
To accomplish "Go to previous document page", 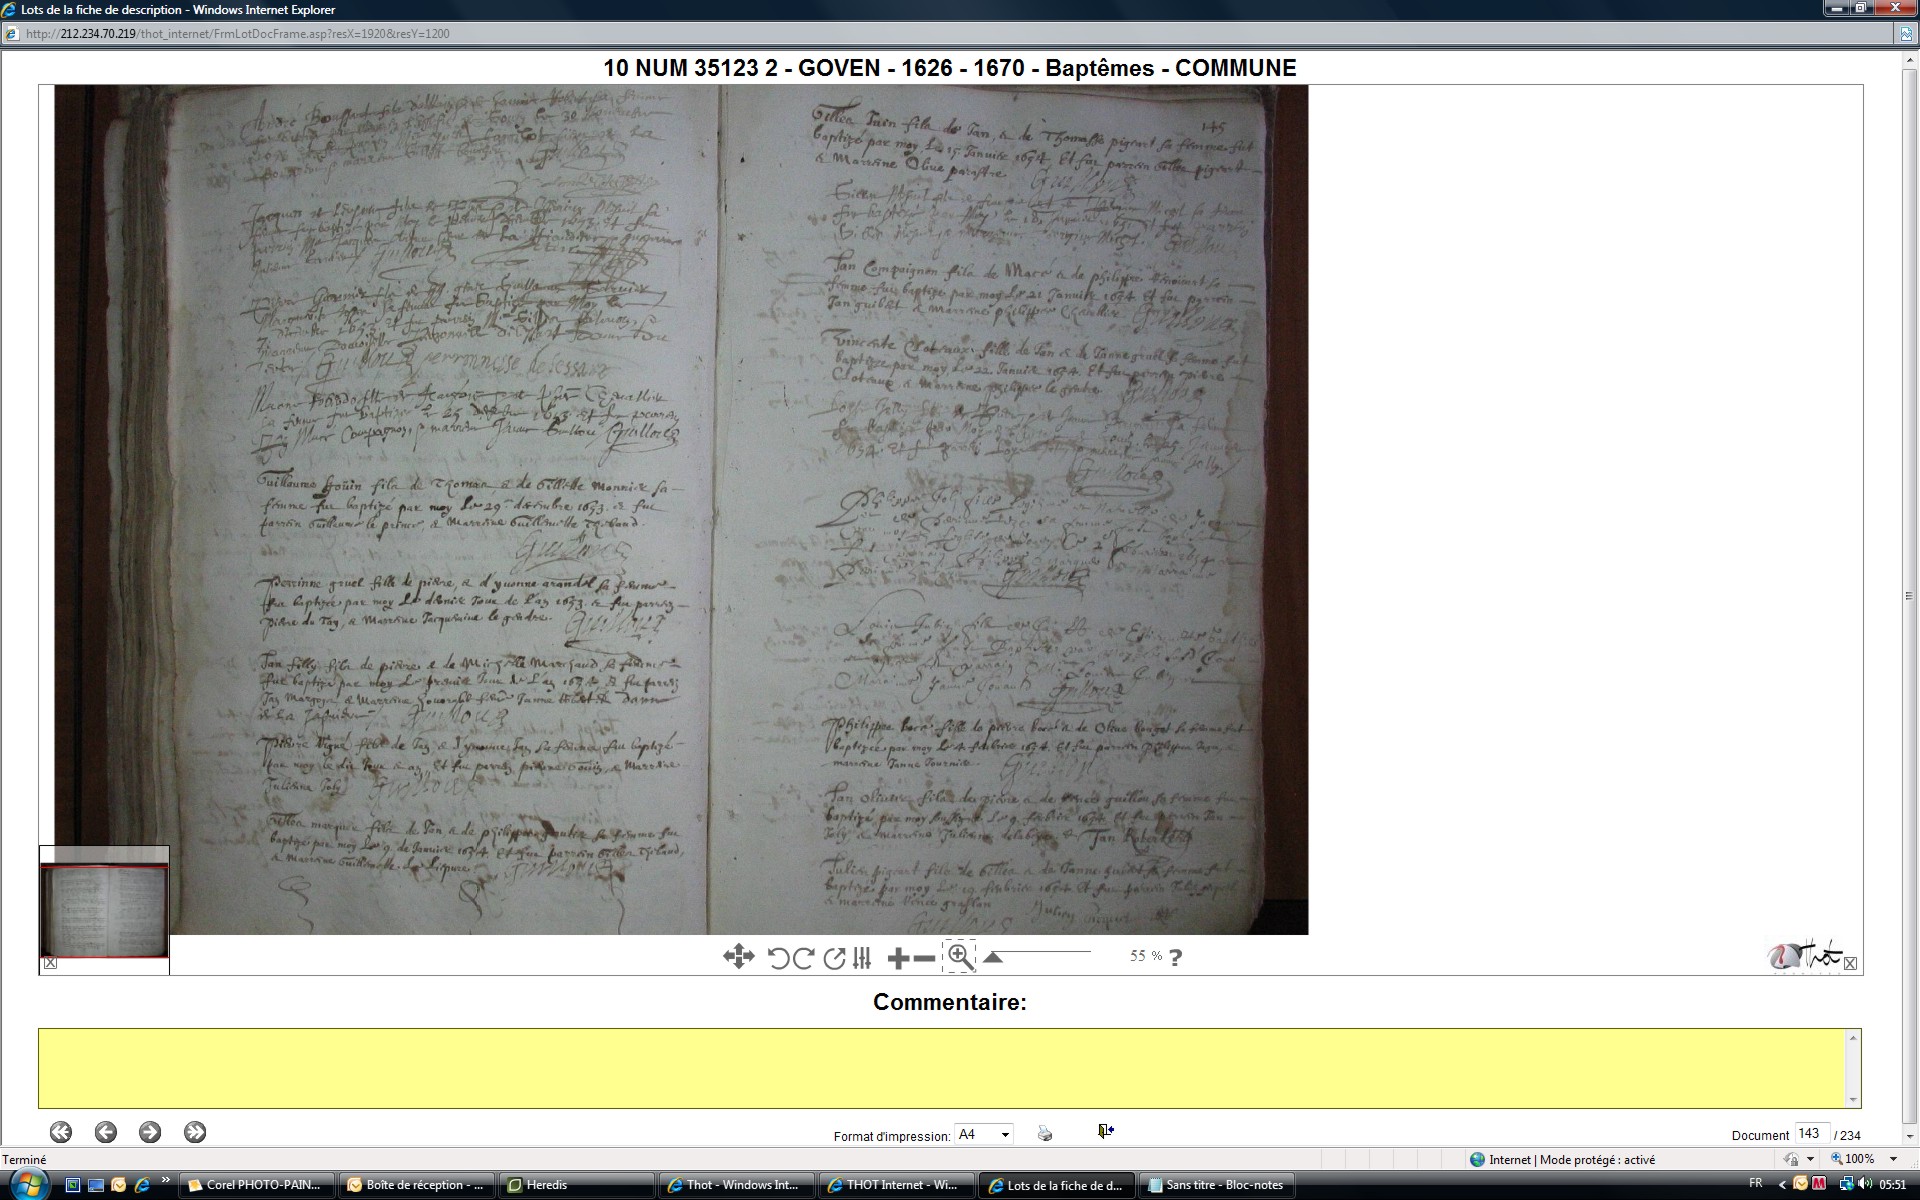I will click(x=106, y=1132).
